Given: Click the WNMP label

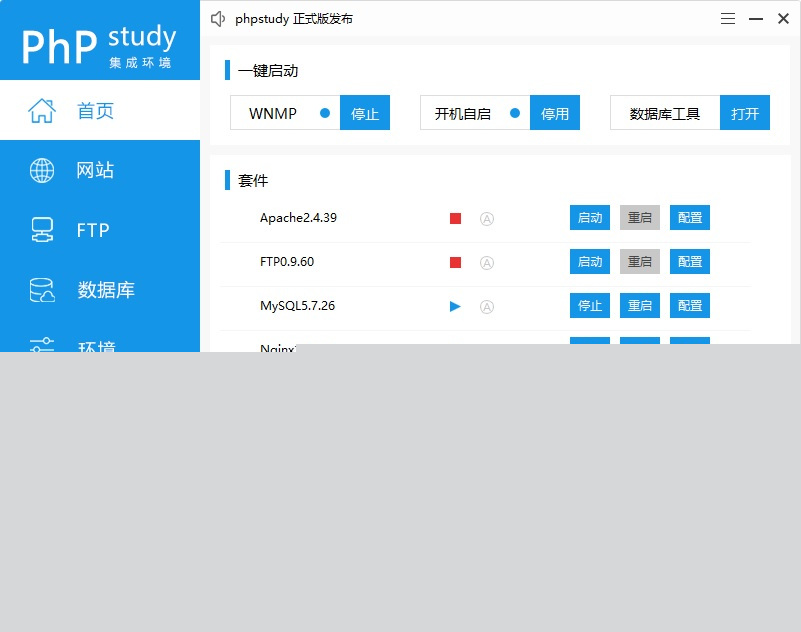Looking at the screenshot, I should click(272, 113).
